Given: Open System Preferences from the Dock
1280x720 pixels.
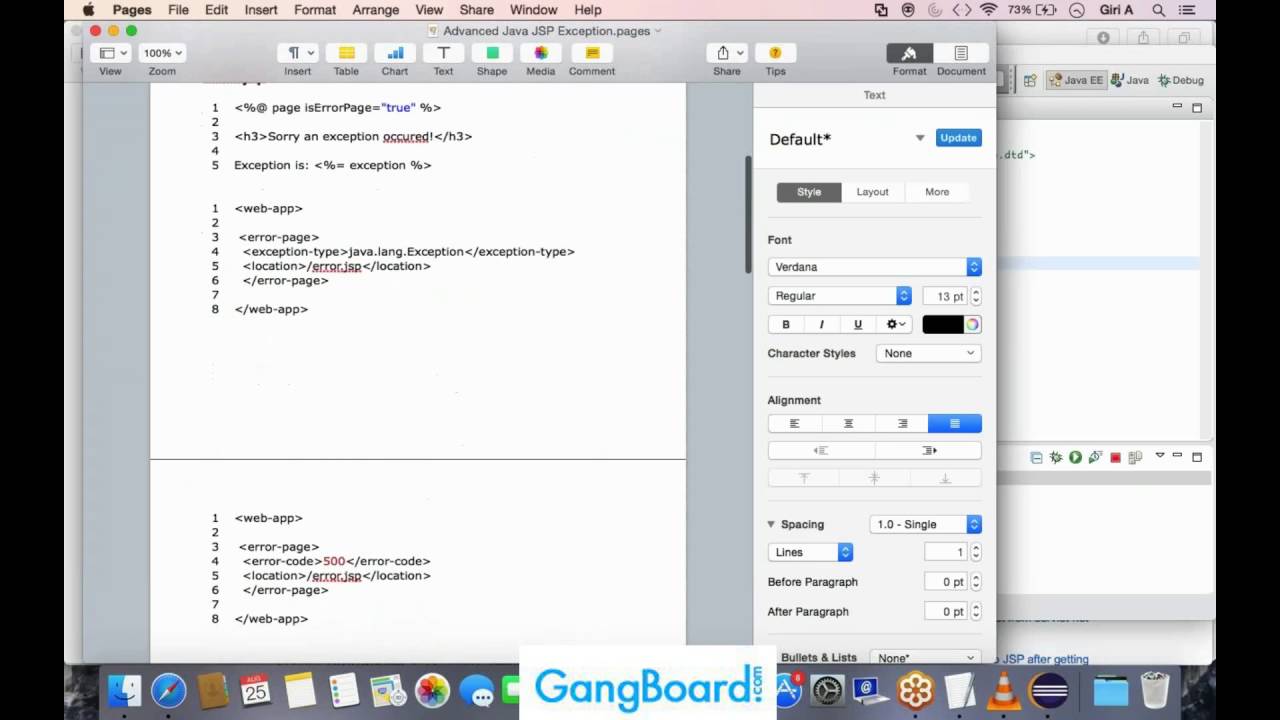Looking at the screenshot, I should [828, 690].
